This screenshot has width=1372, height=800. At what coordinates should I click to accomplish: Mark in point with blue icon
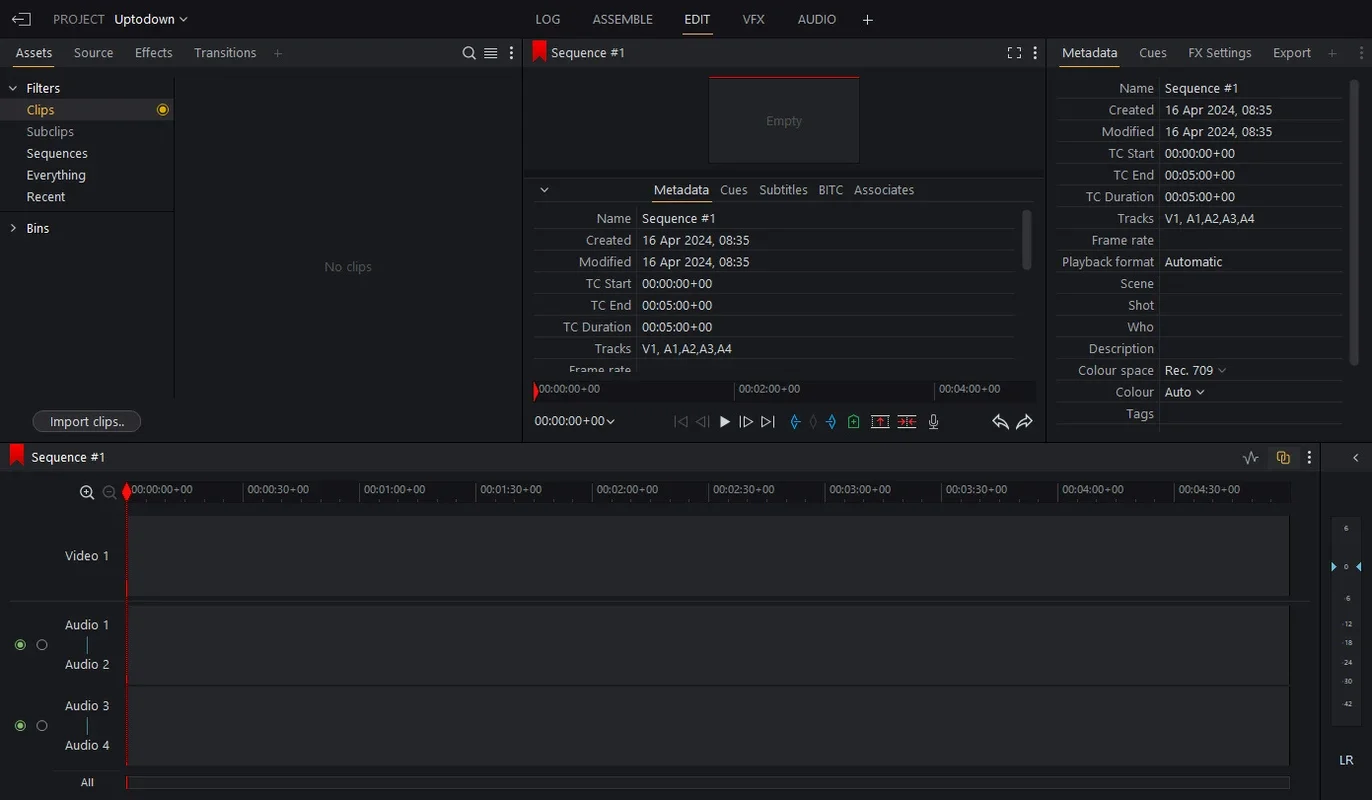[x=795, y=422]
